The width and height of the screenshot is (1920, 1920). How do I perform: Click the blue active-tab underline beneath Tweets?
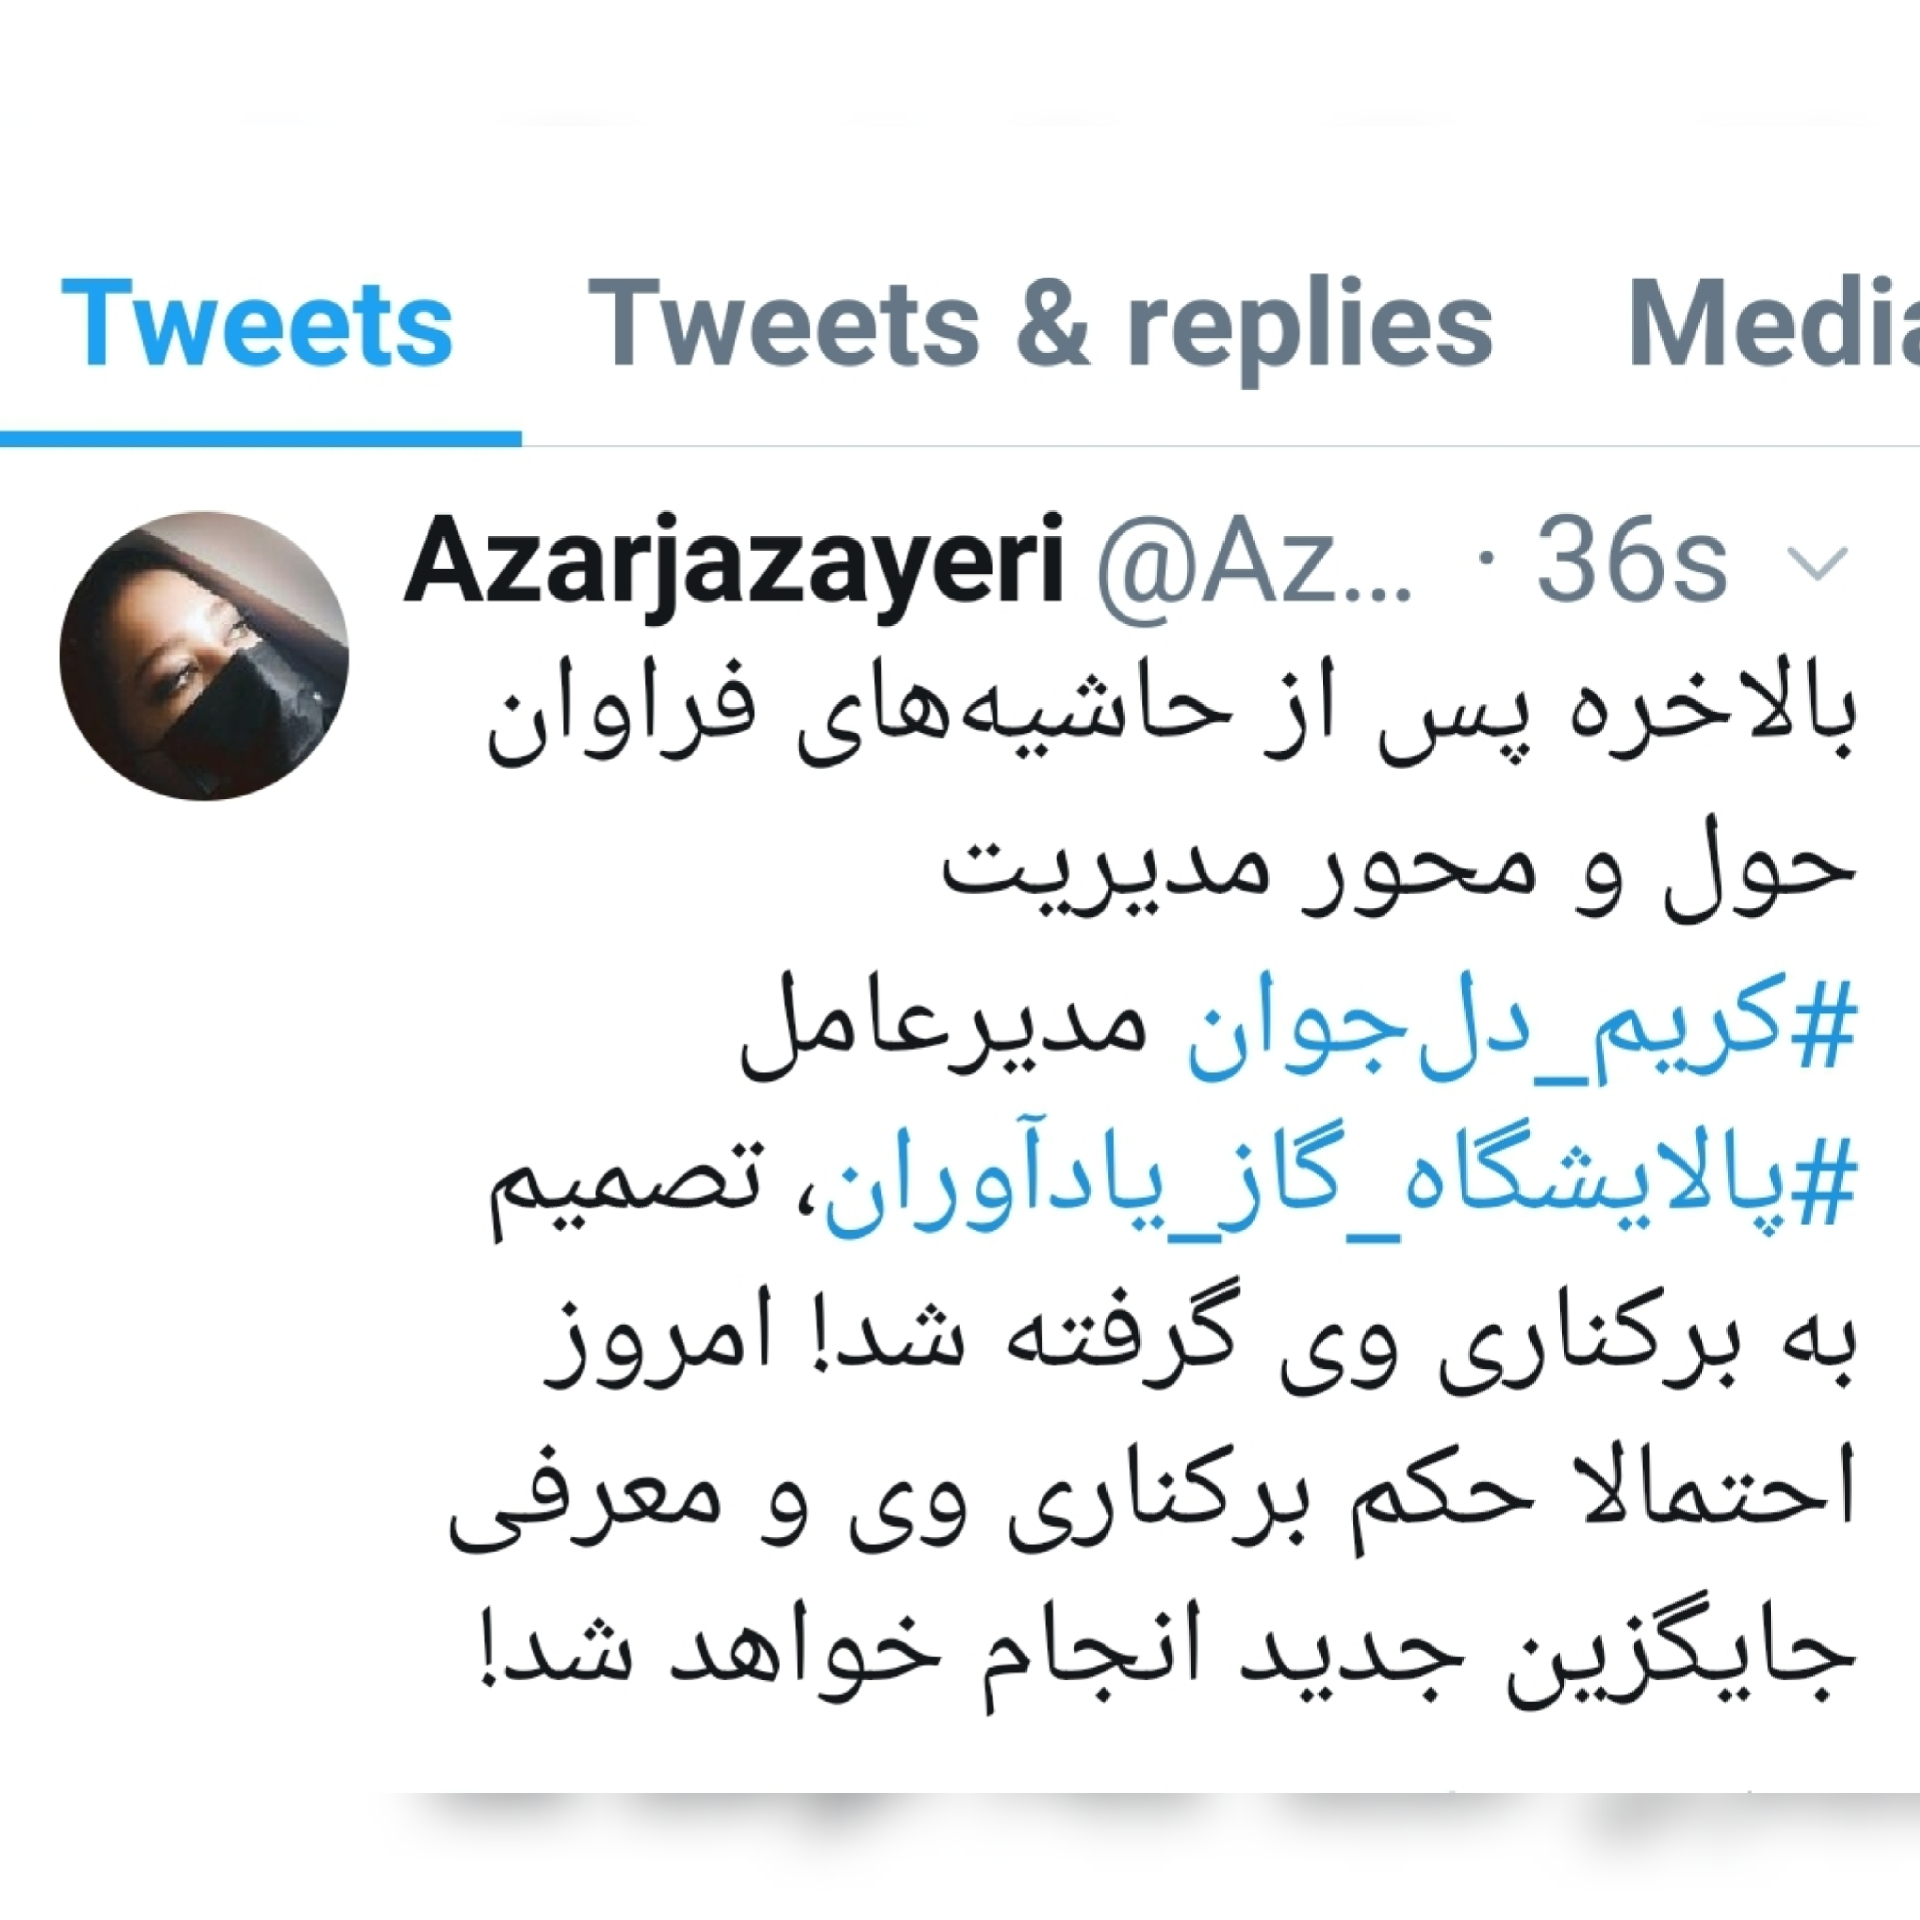click(260, 439)
